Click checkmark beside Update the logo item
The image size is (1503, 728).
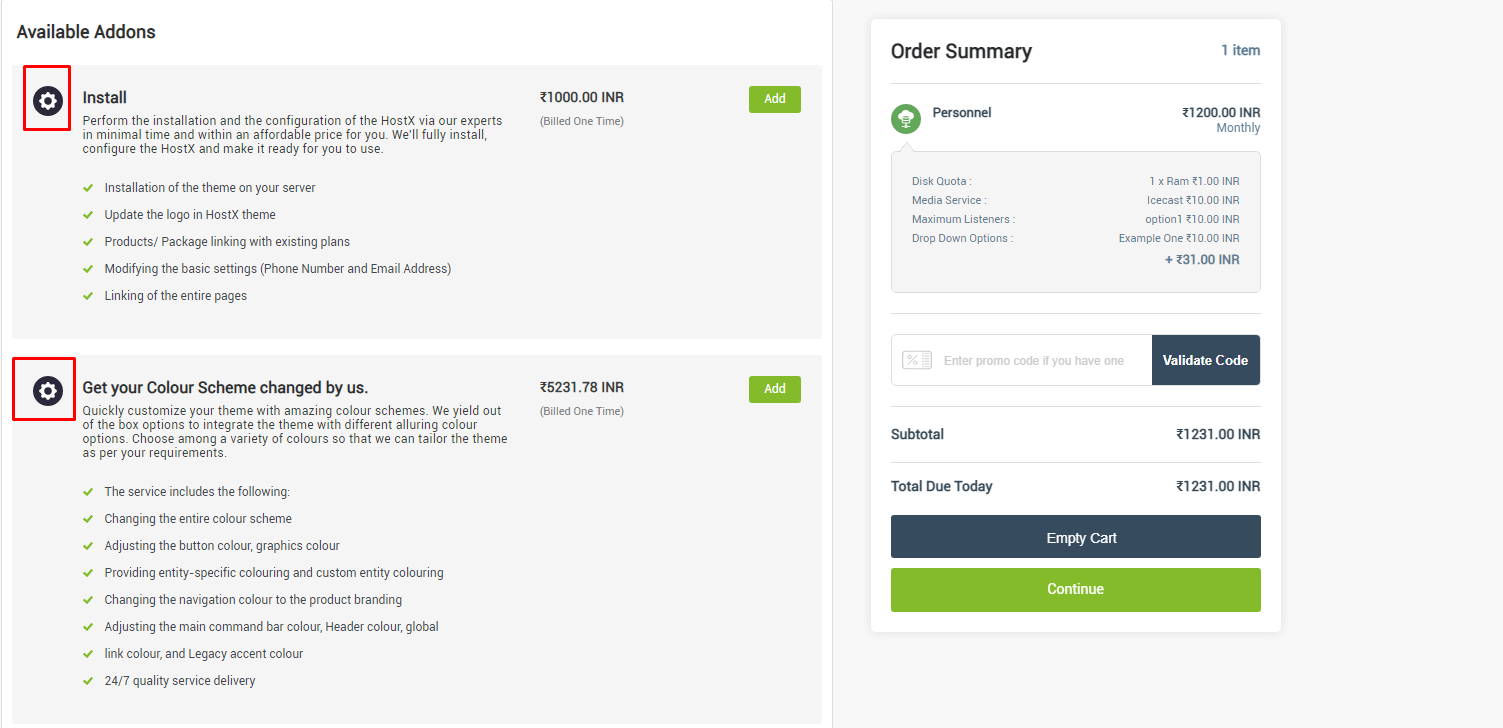point(88,215)
